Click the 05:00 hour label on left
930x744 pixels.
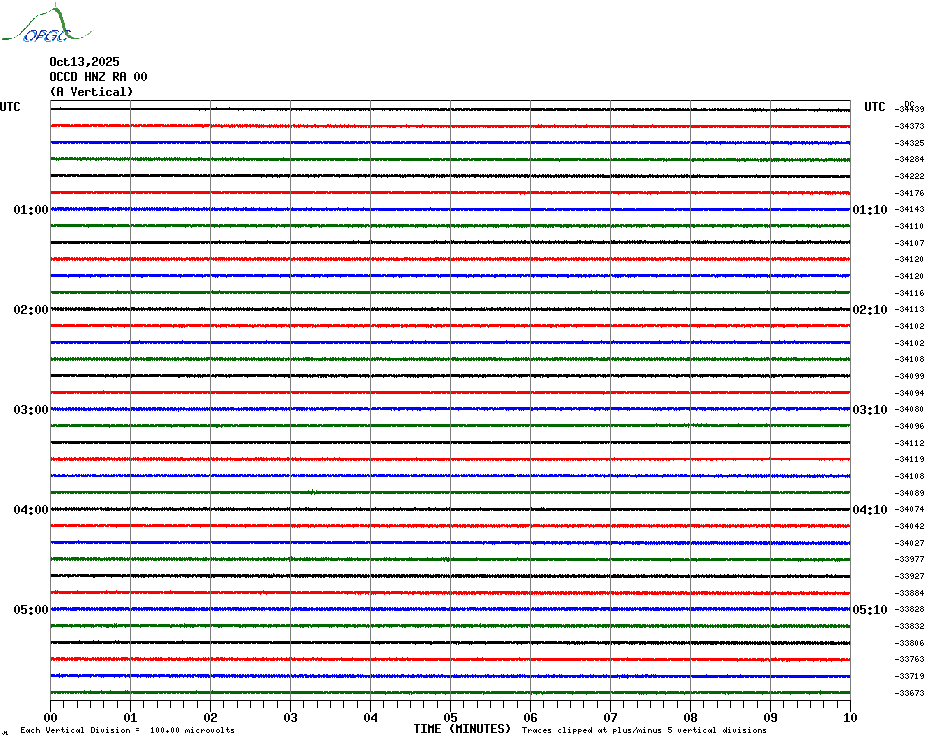(x=30, y=610)
